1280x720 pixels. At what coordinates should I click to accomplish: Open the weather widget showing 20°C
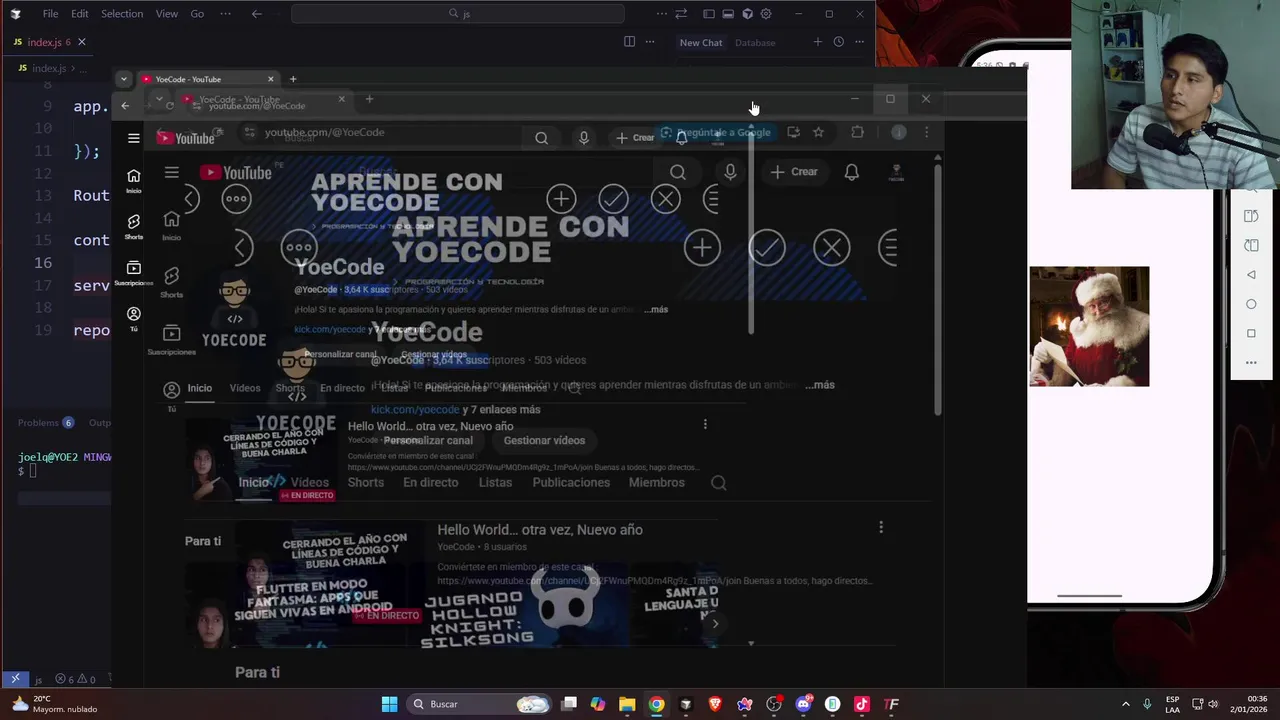(53, 704)
